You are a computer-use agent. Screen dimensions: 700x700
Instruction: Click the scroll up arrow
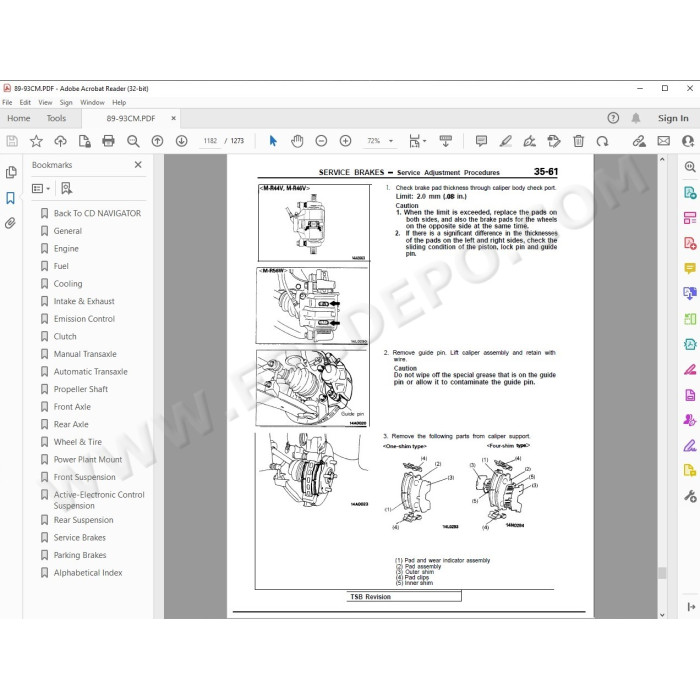(662, 159)
